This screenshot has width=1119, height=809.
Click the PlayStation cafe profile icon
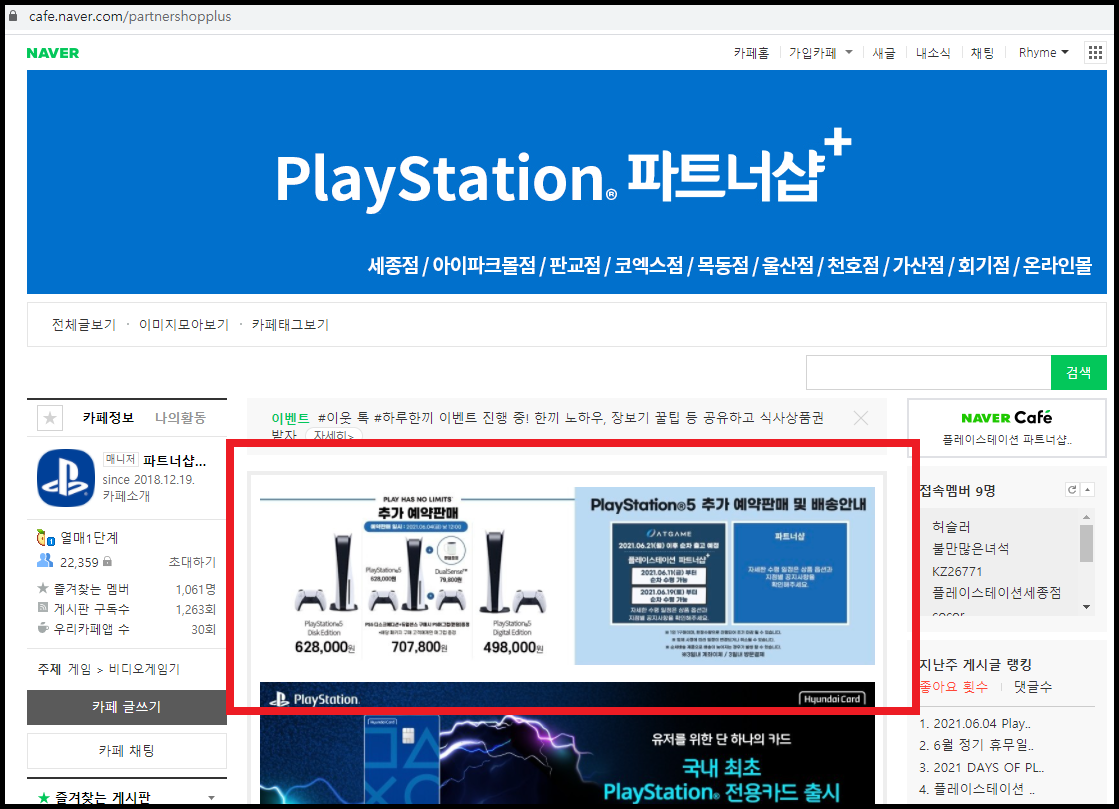click(x=66, y=477)
